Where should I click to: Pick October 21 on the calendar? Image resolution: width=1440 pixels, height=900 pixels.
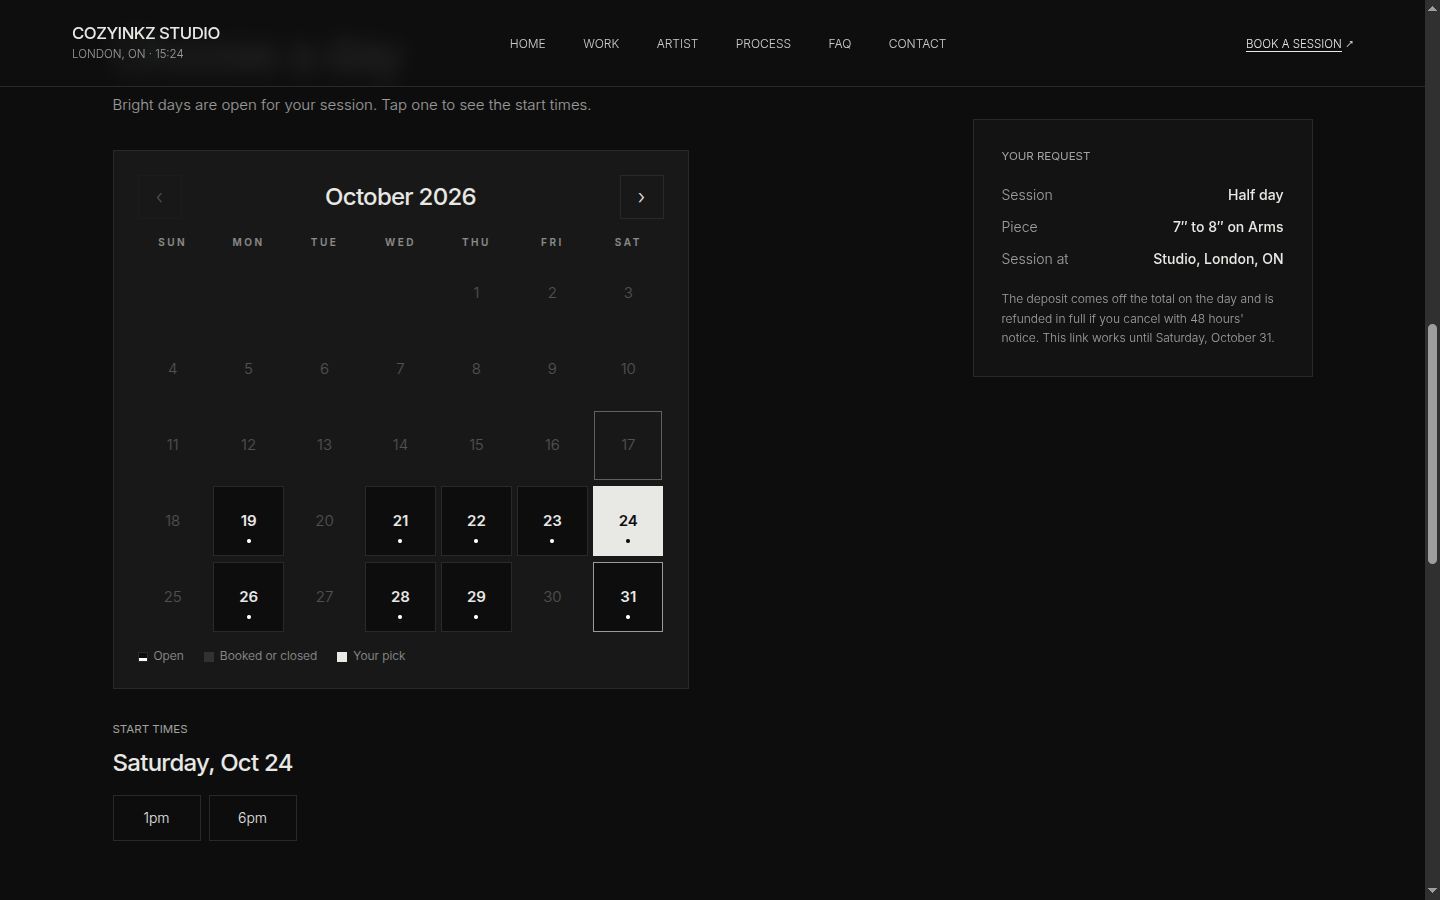[x=400, y=521]
